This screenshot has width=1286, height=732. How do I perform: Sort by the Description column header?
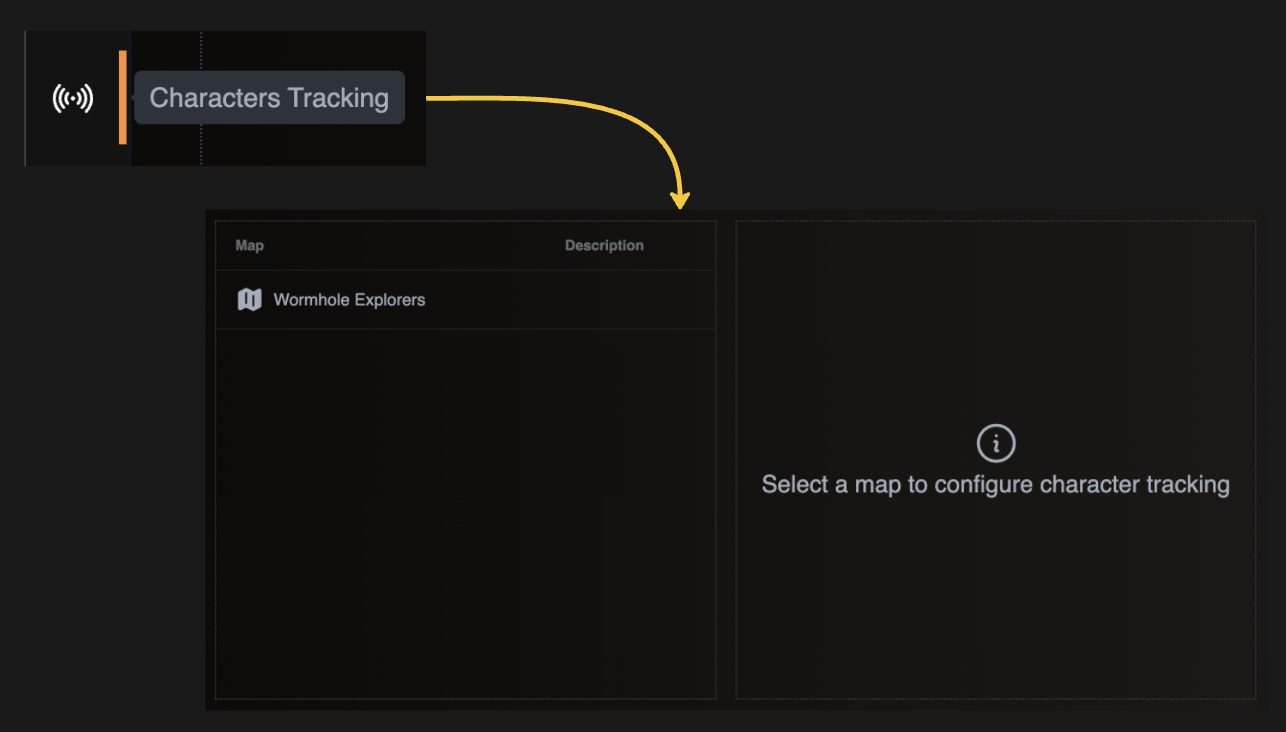coord(604,245)
